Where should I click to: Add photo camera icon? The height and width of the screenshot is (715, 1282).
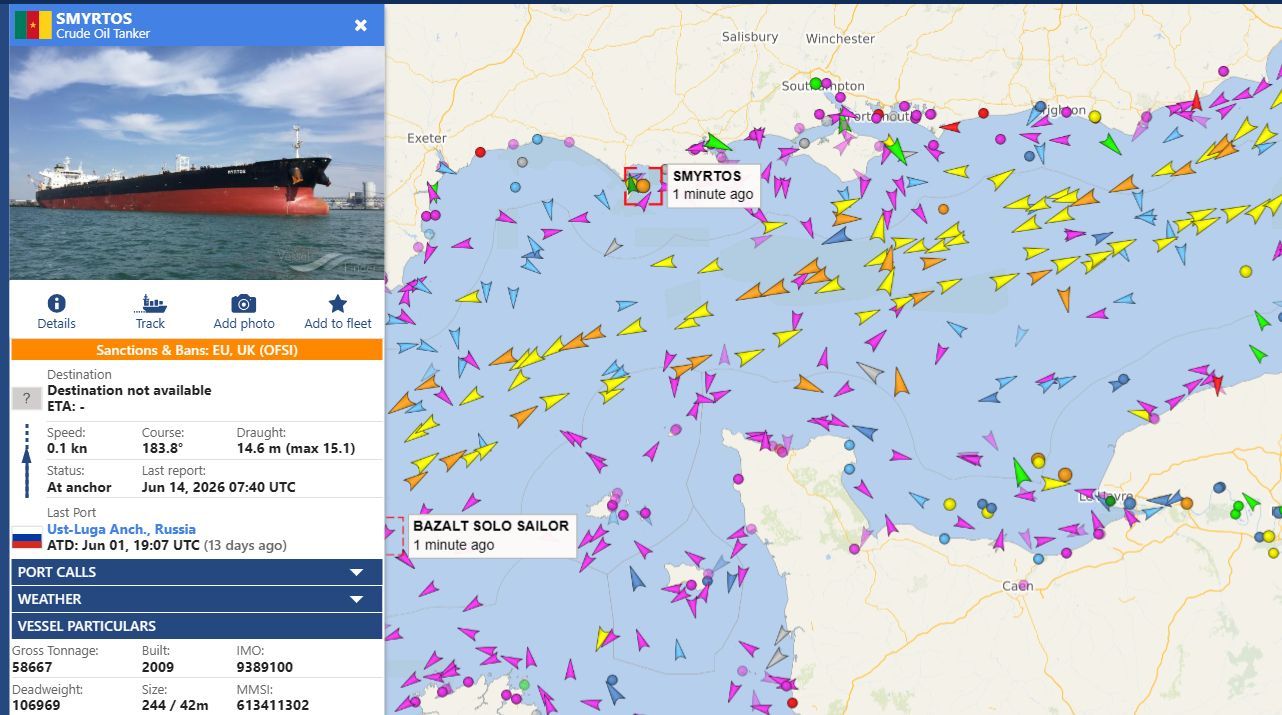(x=243, y=303)
